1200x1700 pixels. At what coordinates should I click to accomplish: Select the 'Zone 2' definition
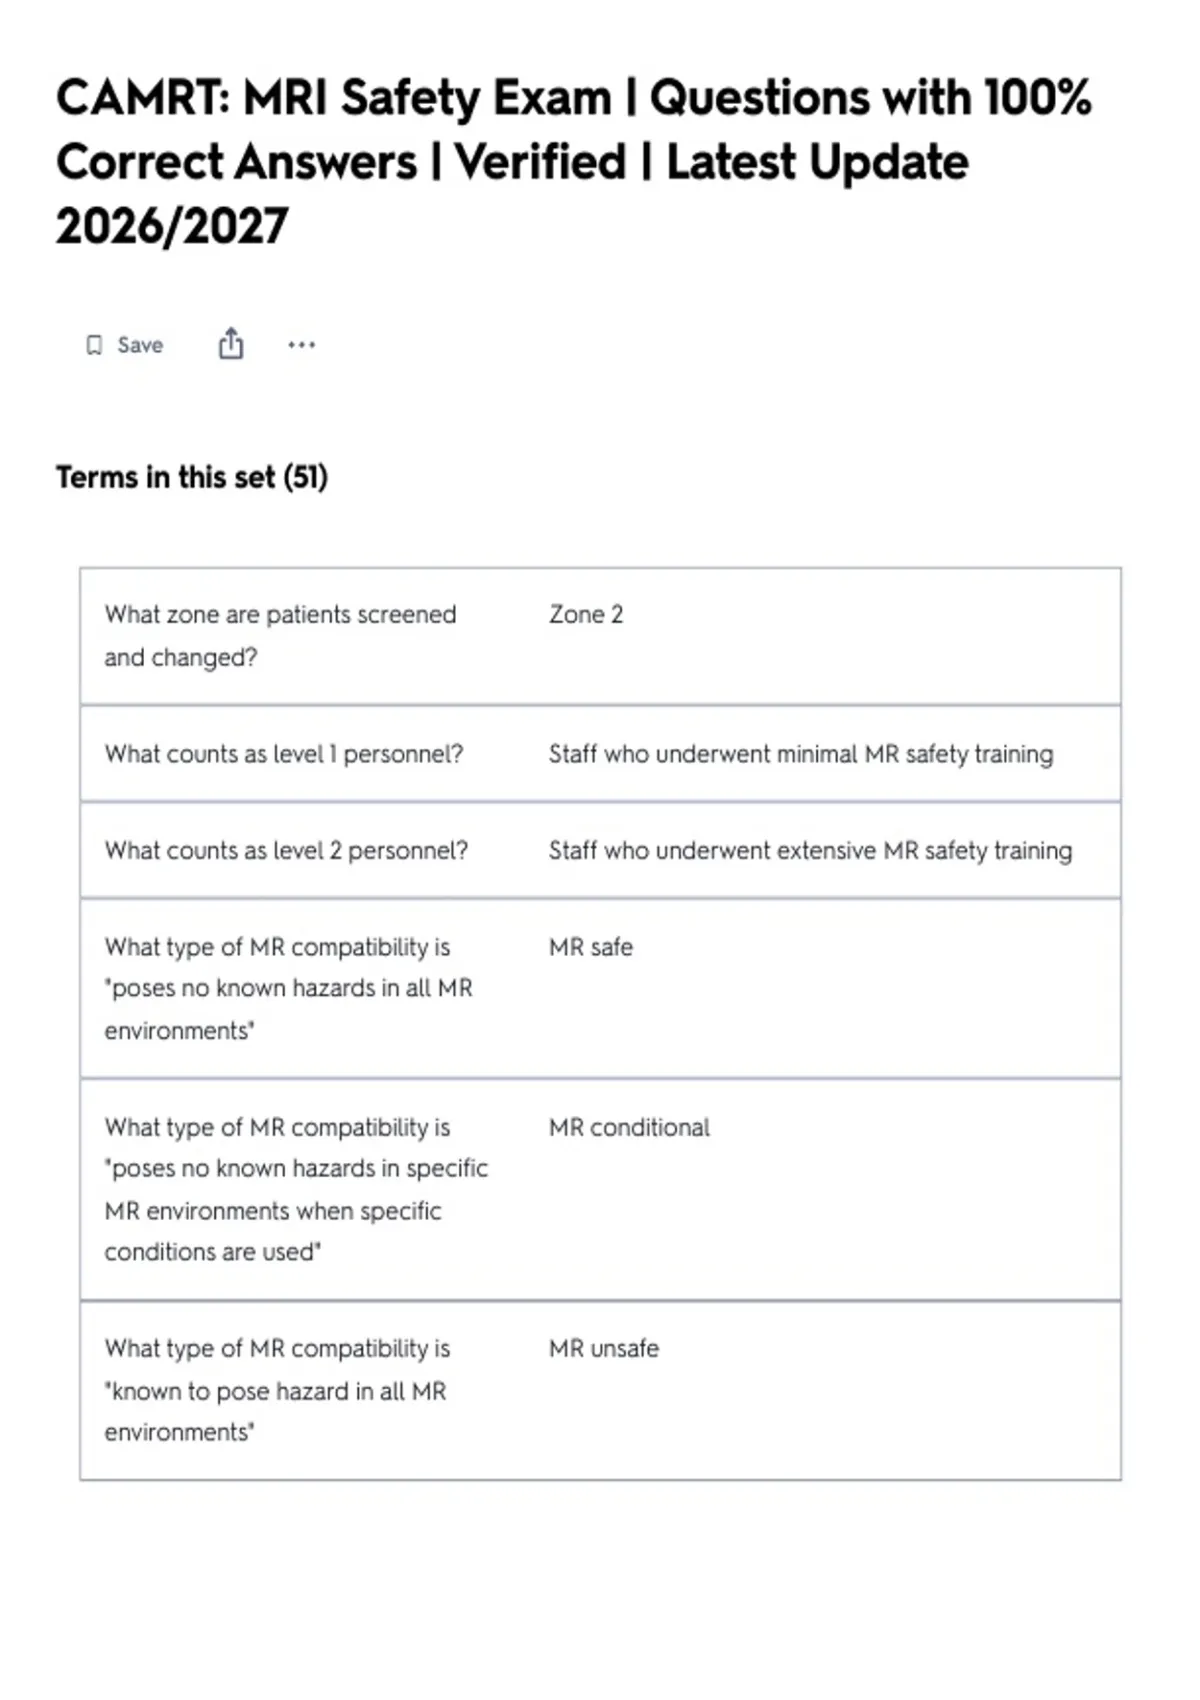pos(586,614)
